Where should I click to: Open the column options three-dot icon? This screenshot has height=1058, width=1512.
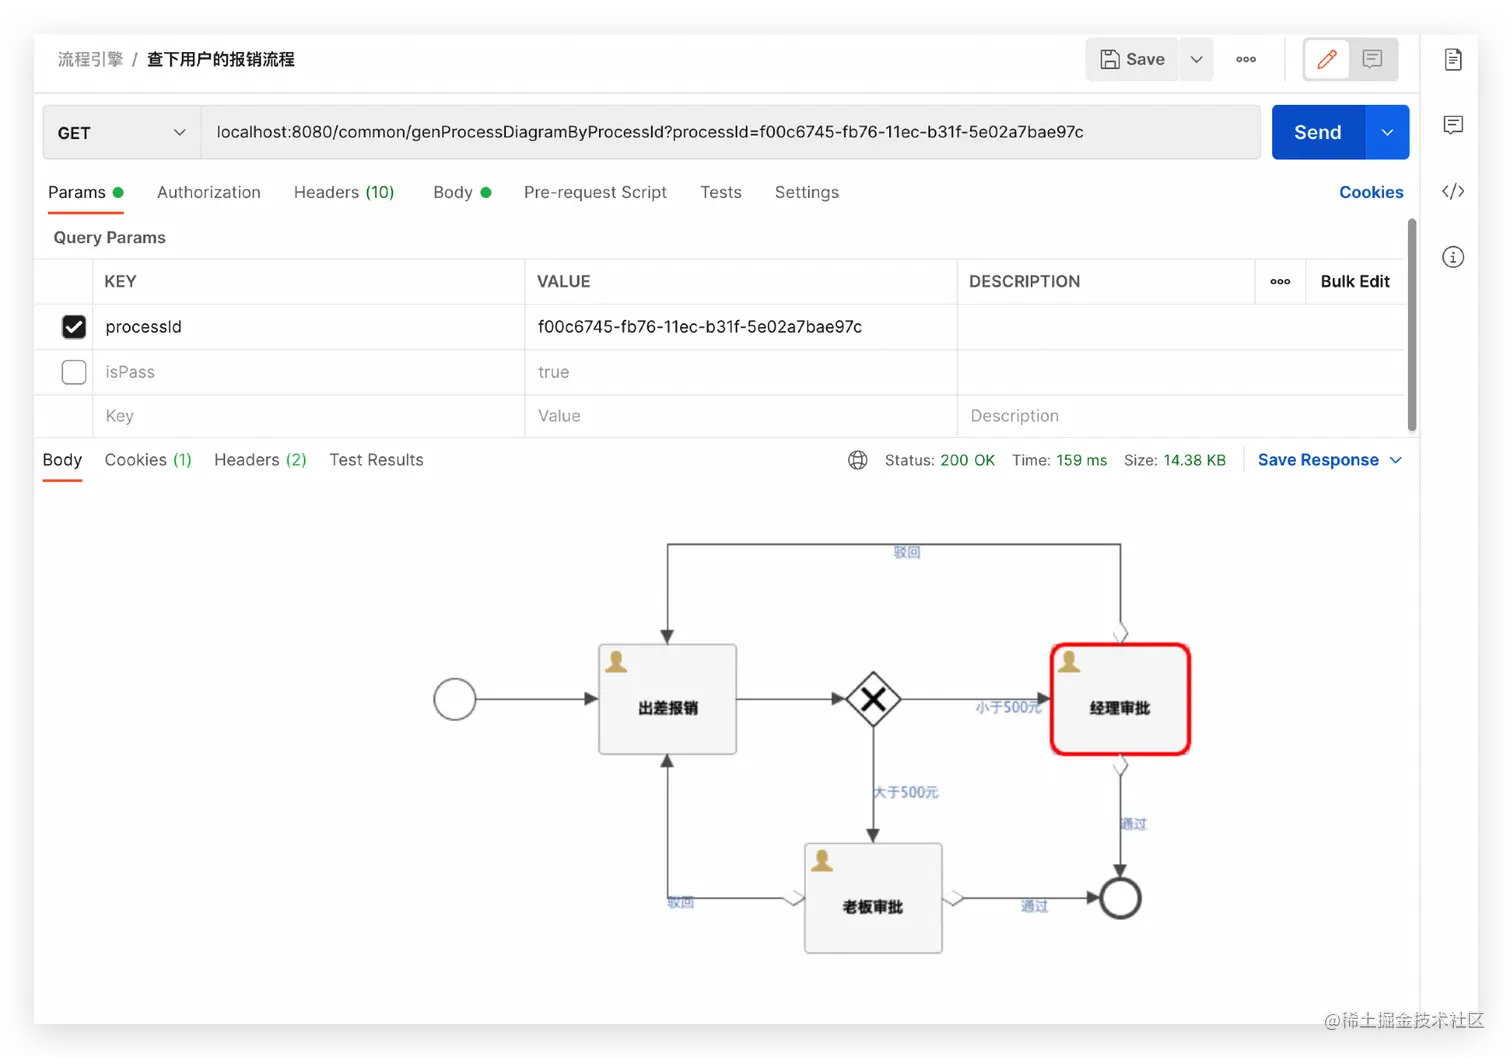1280,282
